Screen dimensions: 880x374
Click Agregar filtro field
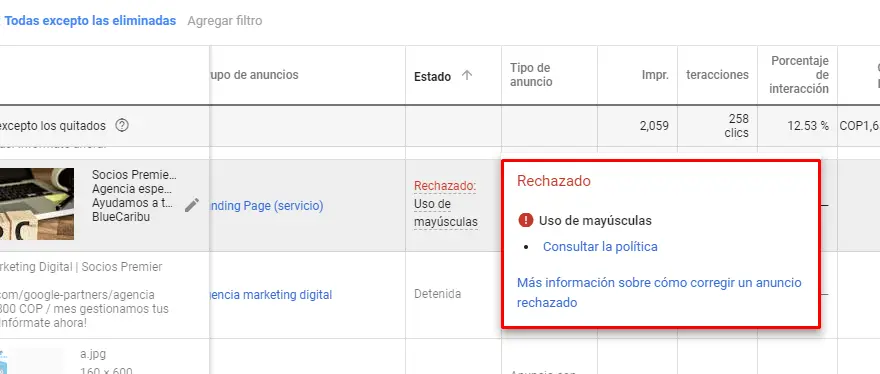click(x=224, y=21)
